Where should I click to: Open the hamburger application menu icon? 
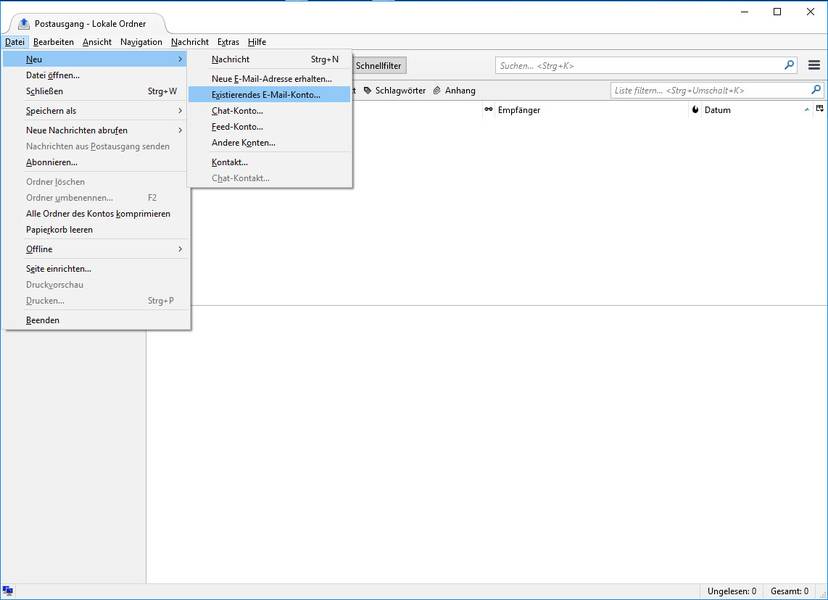click(814, 65)
